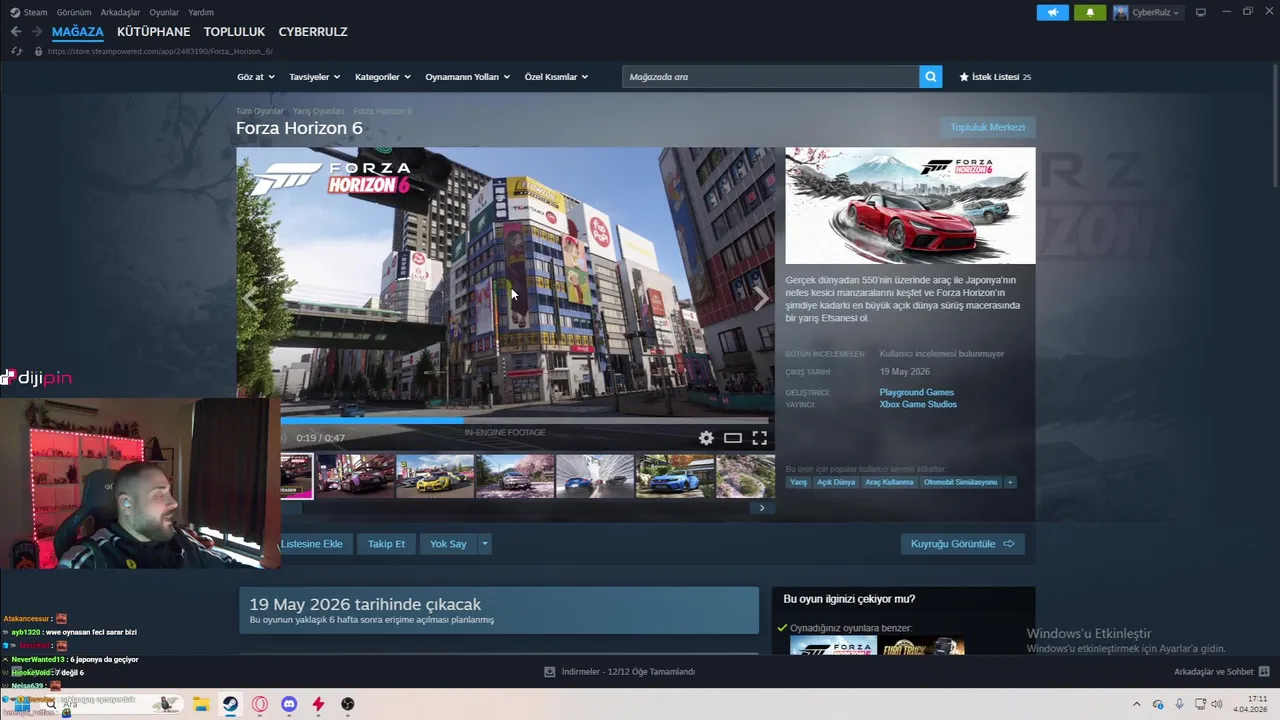Click the Topluluk Merkezi button

[987, 127]
